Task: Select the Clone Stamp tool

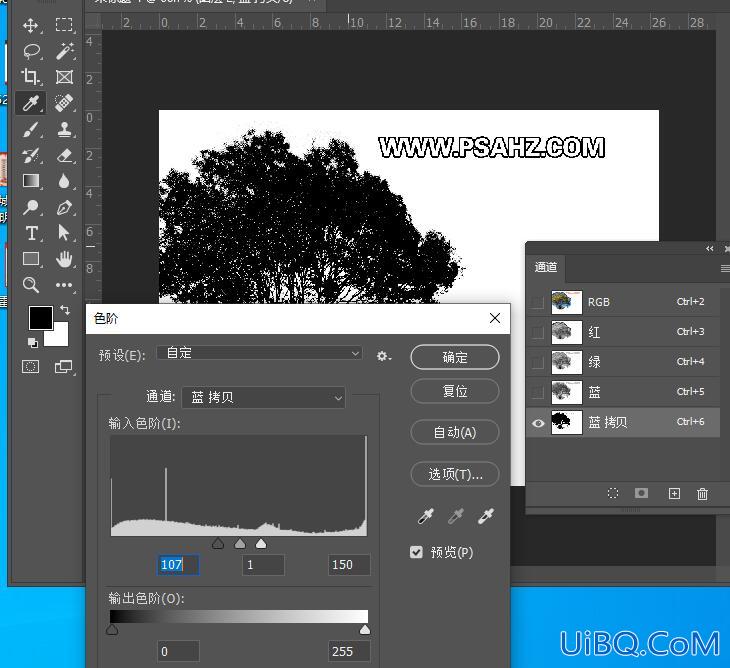Action: point(64,129)
